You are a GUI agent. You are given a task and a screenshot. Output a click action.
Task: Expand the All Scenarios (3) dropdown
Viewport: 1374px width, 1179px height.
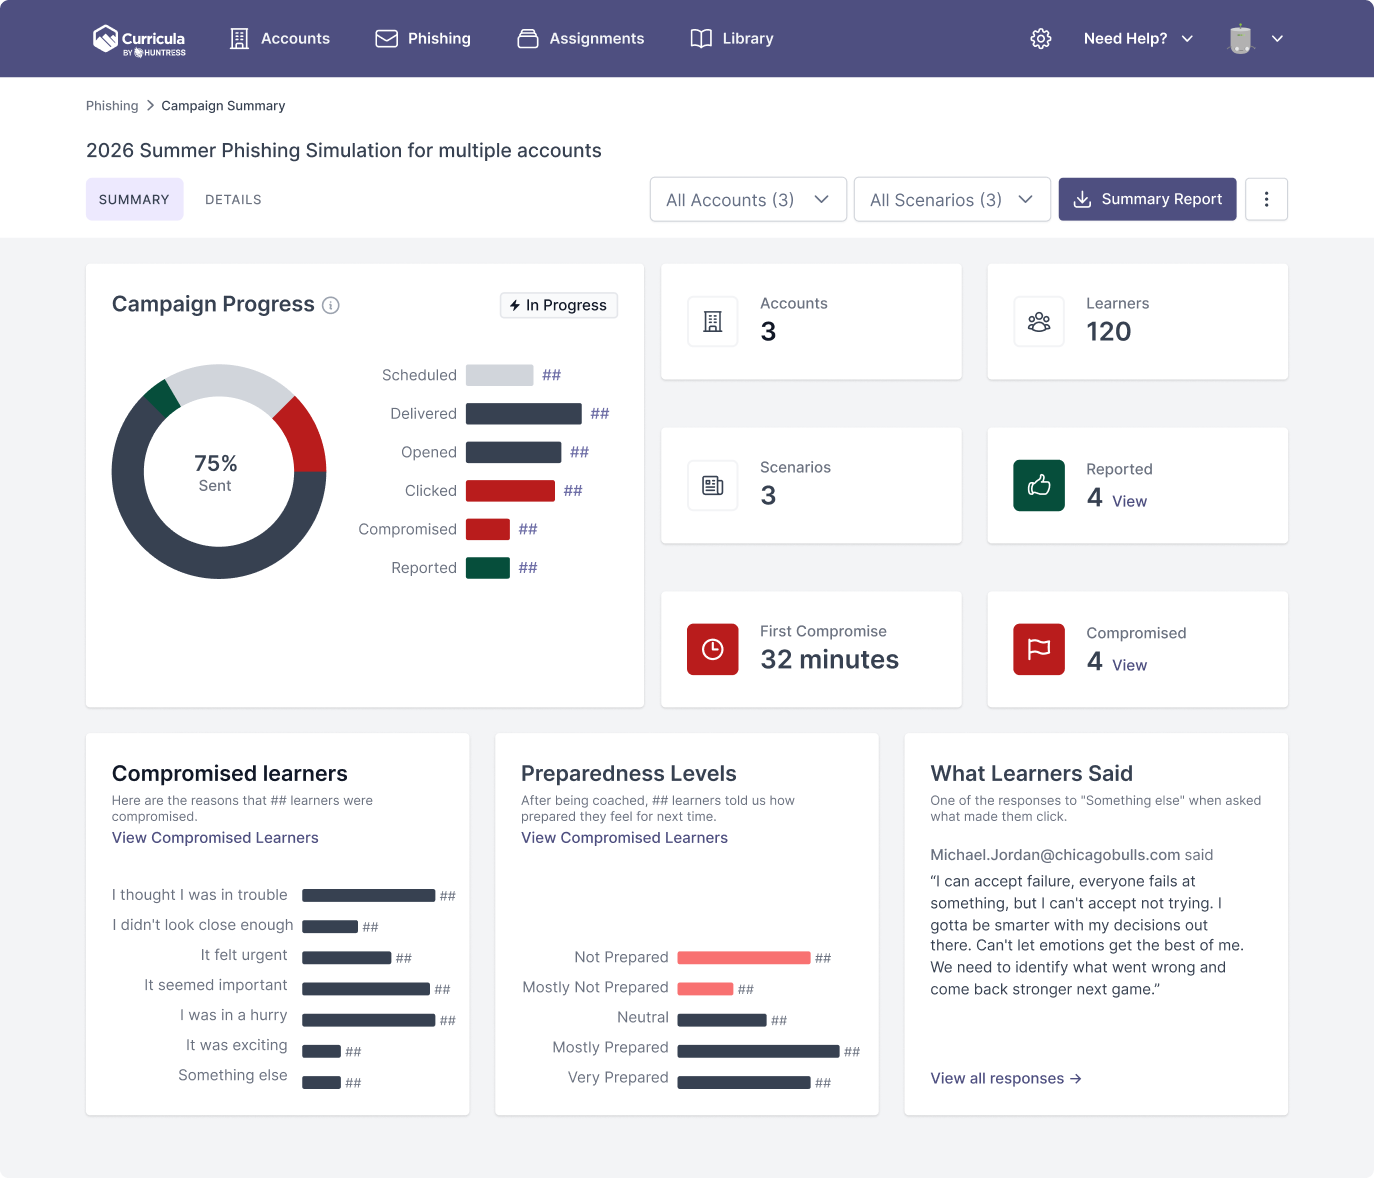pyautogui.click(x=952, y=200)
